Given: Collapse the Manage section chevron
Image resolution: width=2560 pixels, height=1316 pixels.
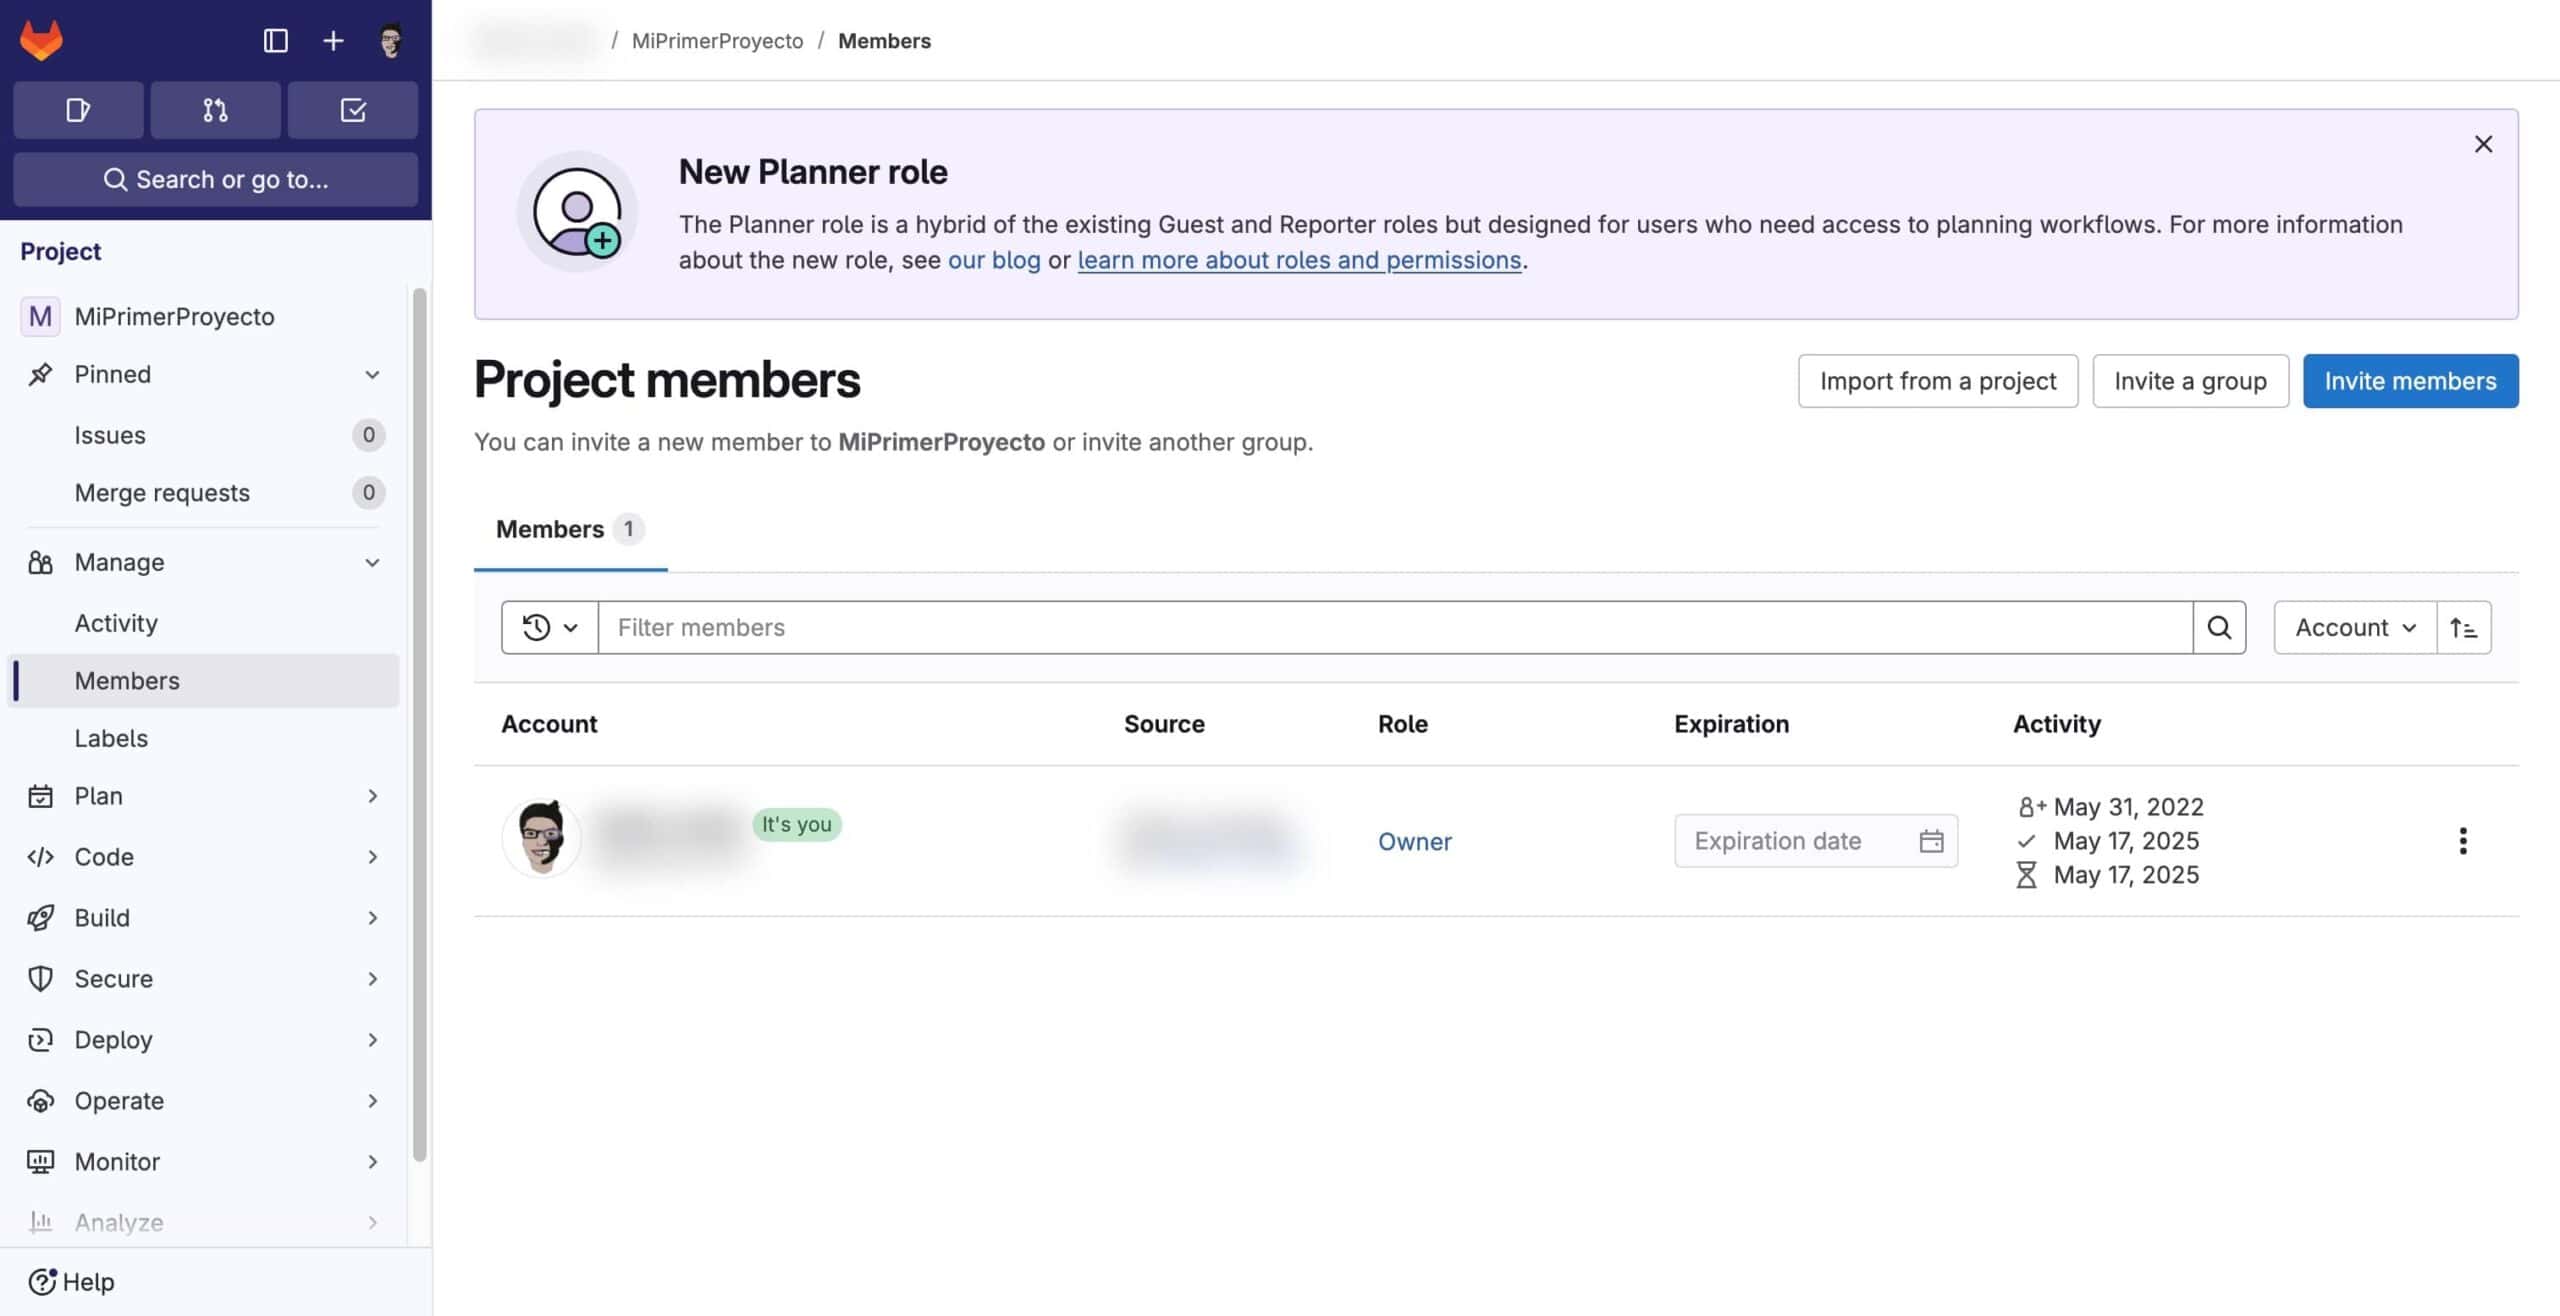Looking at the screenshot, I should pyautogui.click(x=372, y=562).
